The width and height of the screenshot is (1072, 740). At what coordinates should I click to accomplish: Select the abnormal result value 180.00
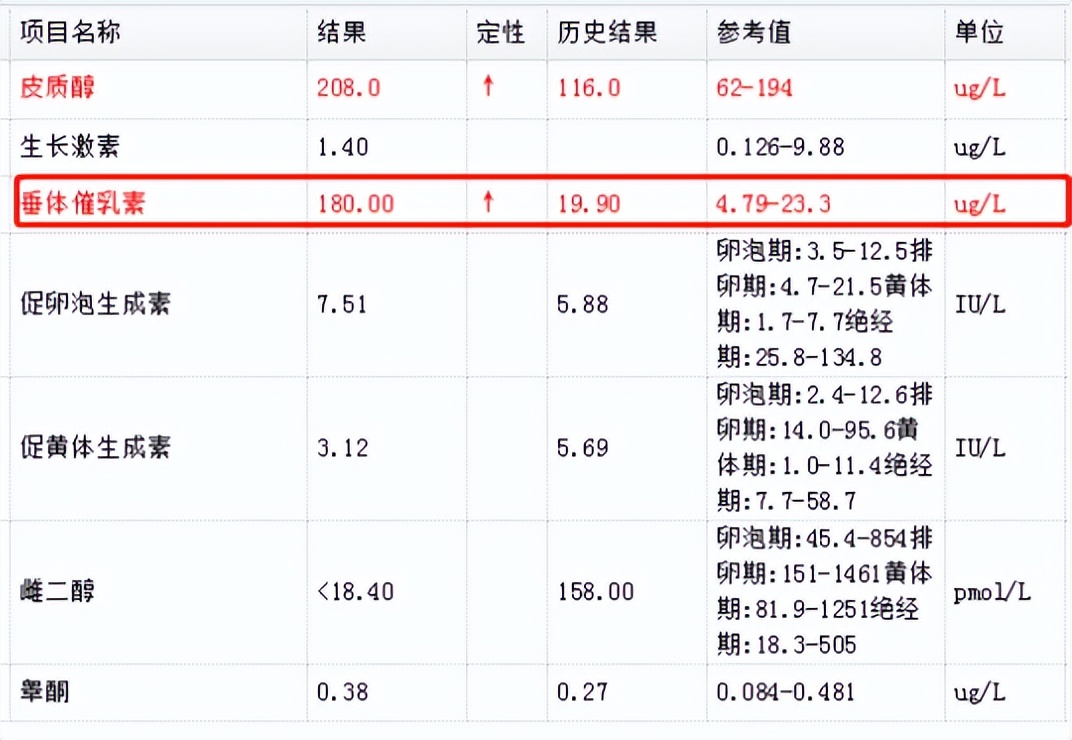coord(355,203)
